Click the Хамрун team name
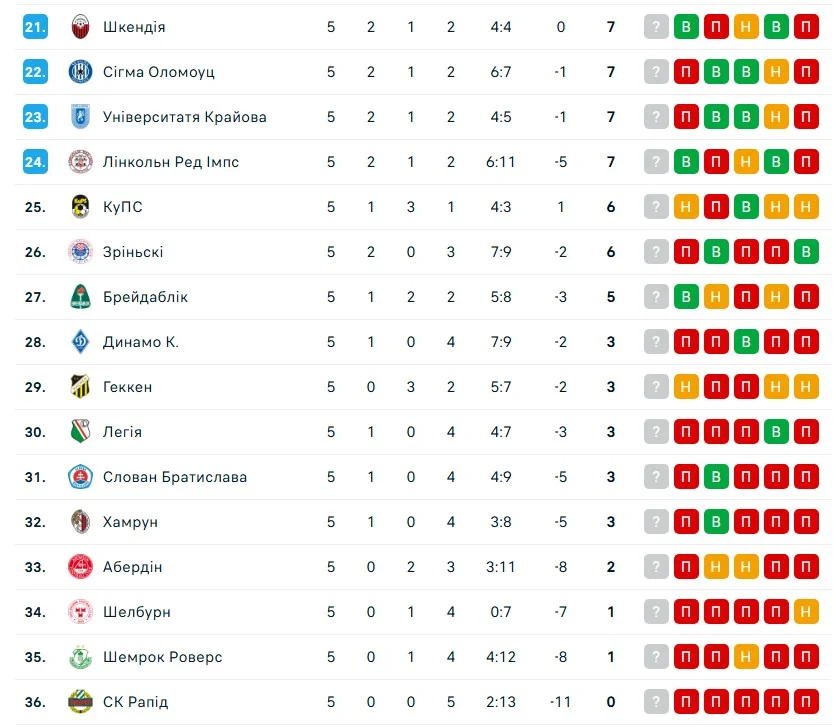The image size is (834, 727). [130, 522]
